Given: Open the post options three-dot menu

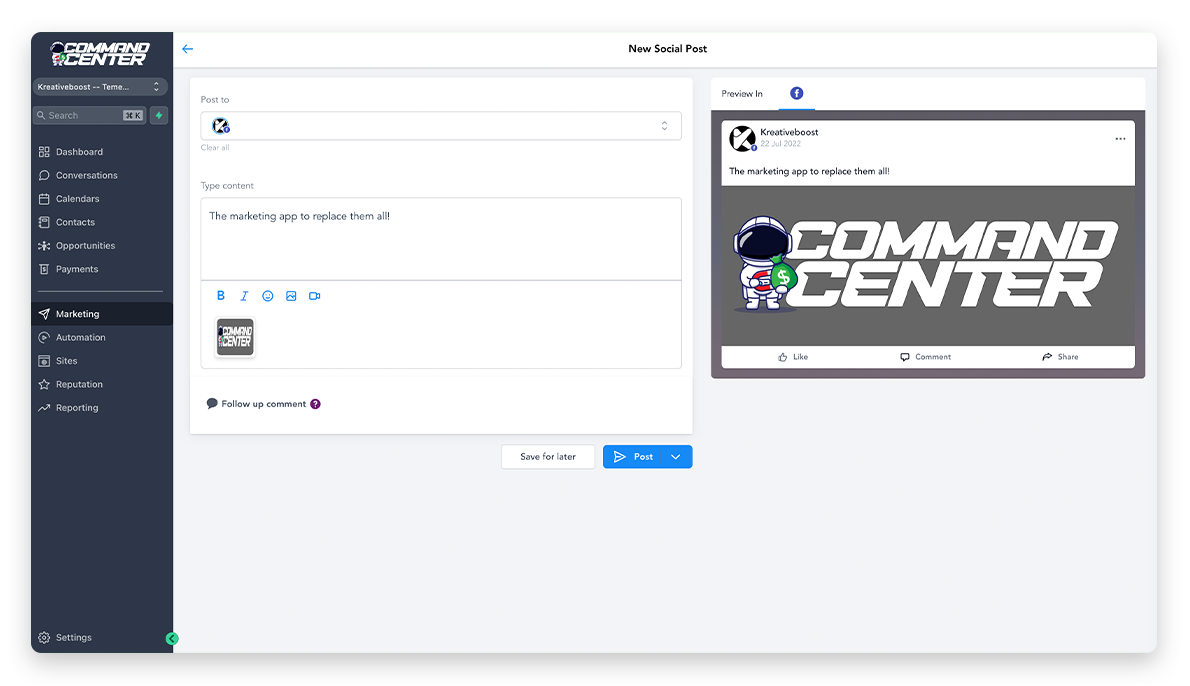Looking at the screenshot, I should (x=1120, y=139).
